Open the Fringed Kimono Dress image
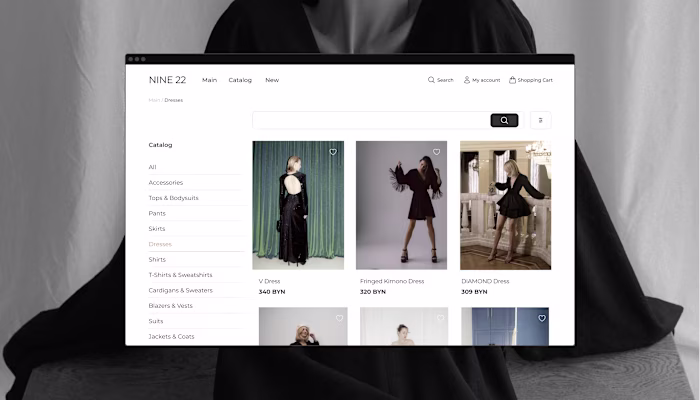The width and height of the screenshot is (700, 400). click(x=401, y=205)
